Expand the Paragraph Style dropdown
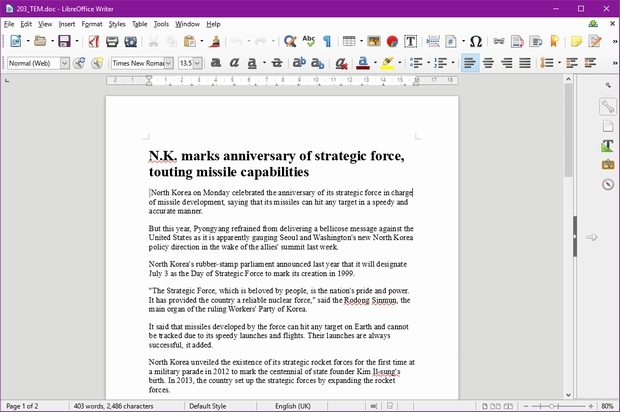This screenshot has width=620, height=412. pyautogui.click(x=65, y=62)
